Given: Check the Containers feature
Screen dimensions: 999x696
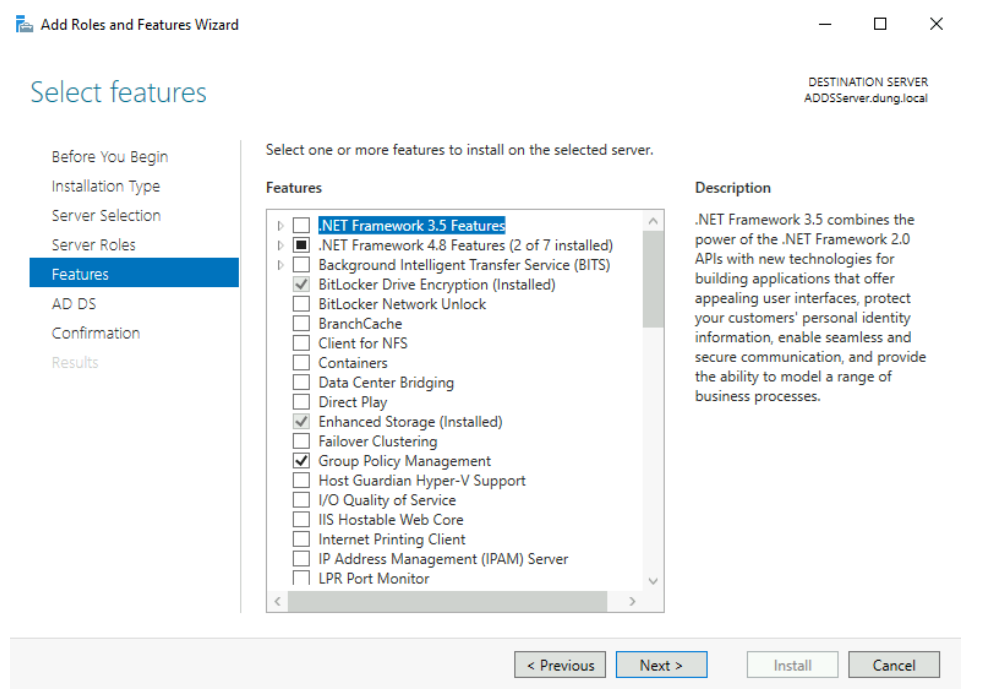Looking at the screenshot, I should click(x=301, y=362).
